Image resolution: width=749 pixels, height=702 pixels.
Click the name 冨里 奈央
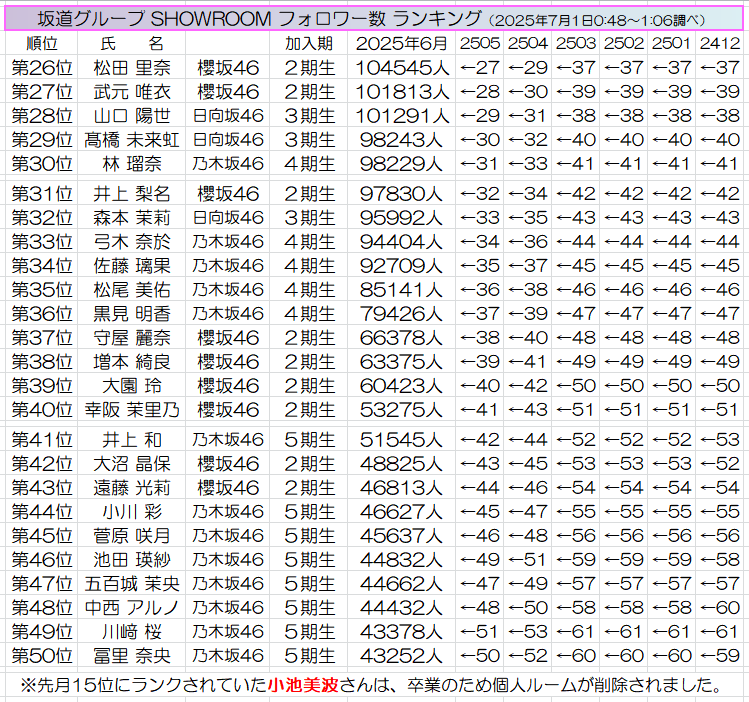click(x=132, y=656)
